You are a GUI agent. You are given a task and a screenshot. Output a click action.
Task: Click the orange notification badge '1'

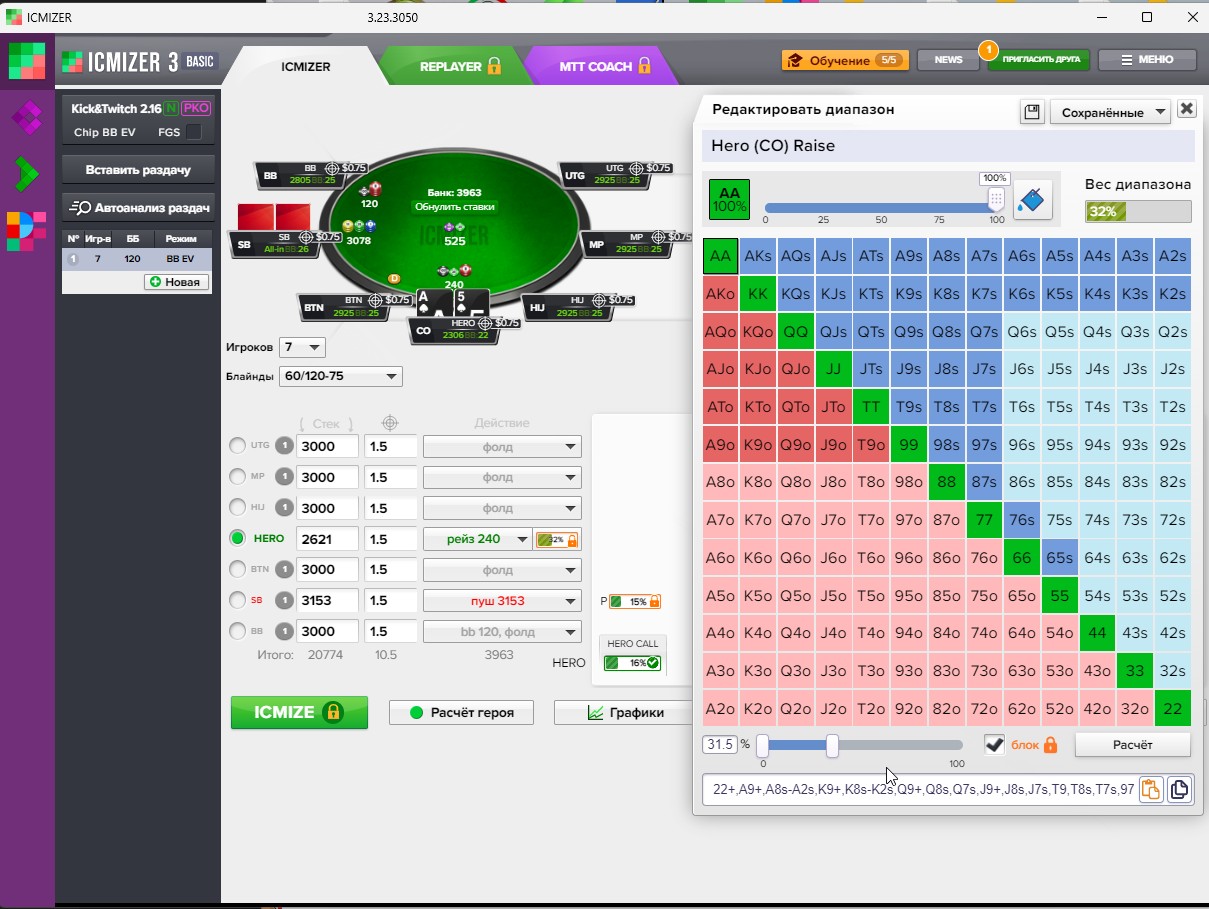tap(987, 49)
